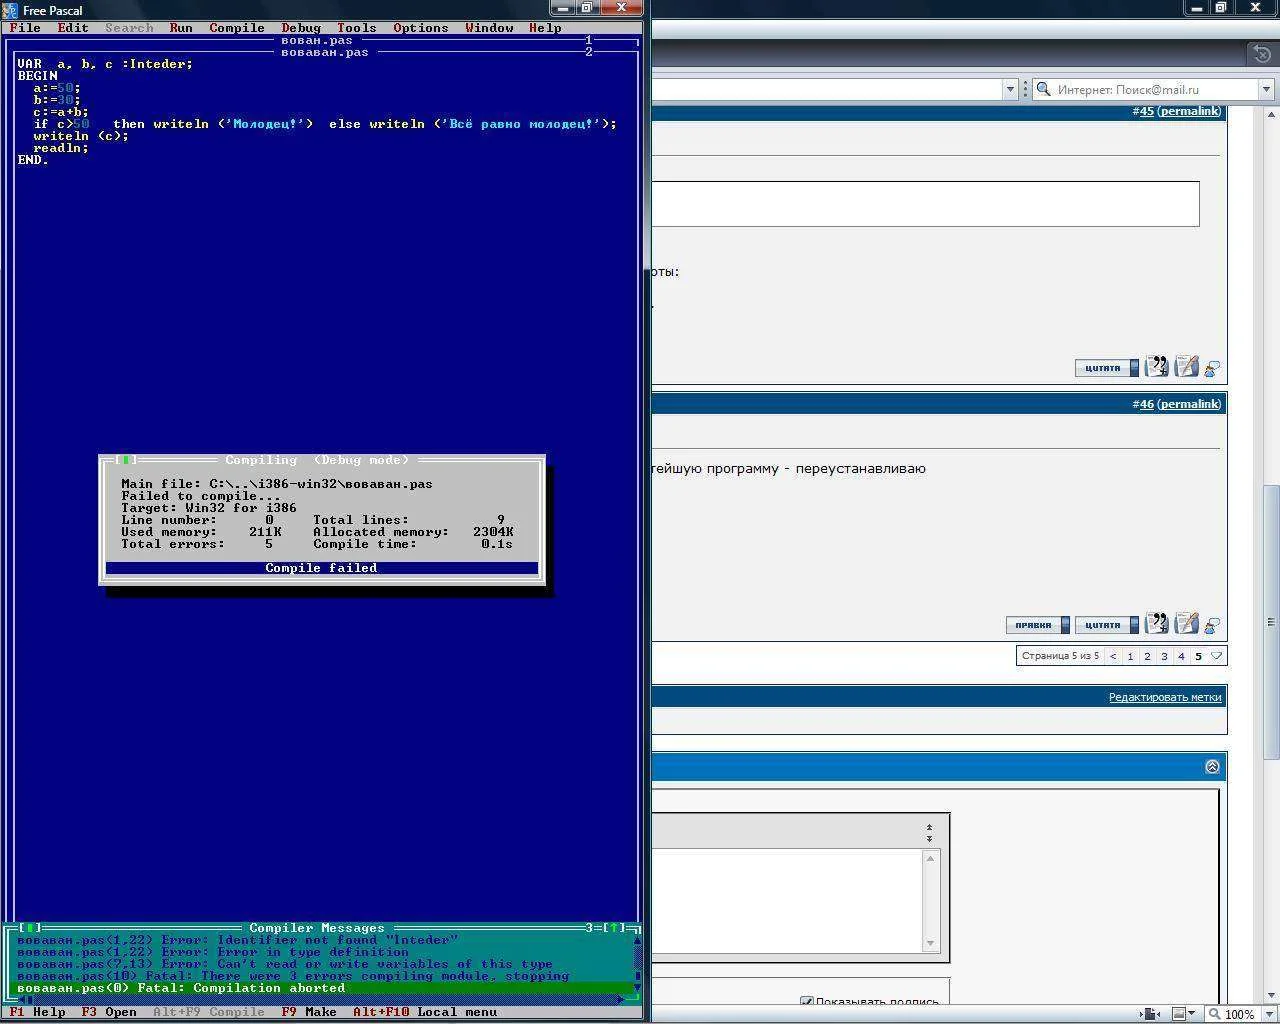
Task: Open the Options menu in Free Pascal
Action: coord(421,28)
